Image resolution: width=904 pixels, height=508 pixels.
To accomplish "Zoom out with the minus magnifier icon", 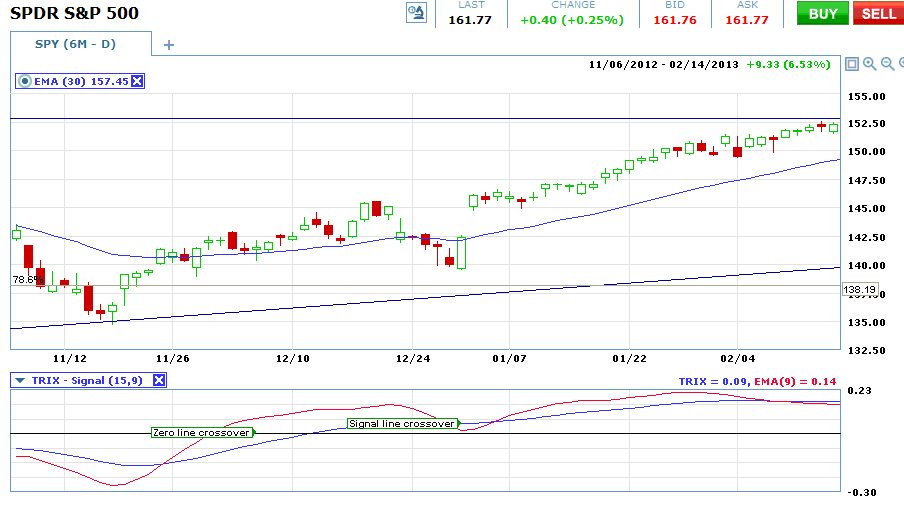I will click(x=888, y=64).
